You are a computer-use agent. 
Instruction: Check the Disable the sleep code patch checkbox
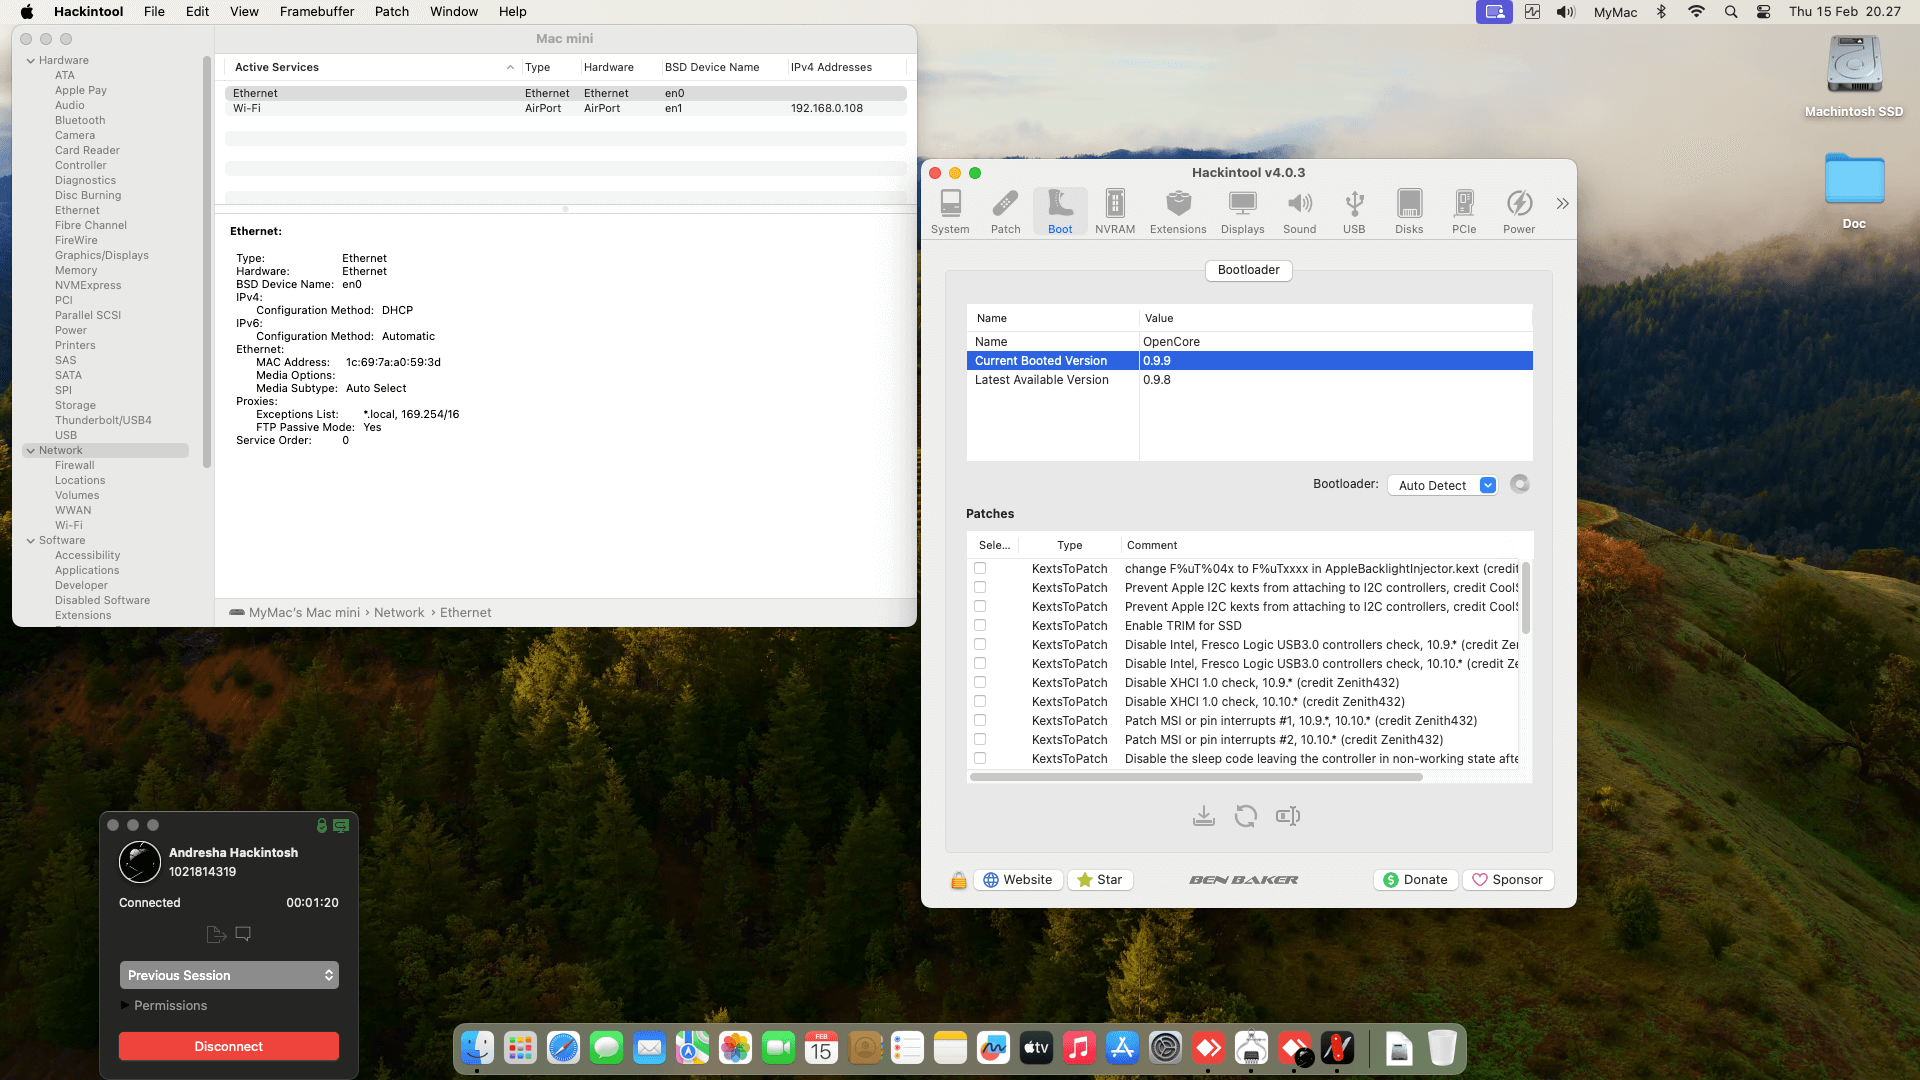980,758
